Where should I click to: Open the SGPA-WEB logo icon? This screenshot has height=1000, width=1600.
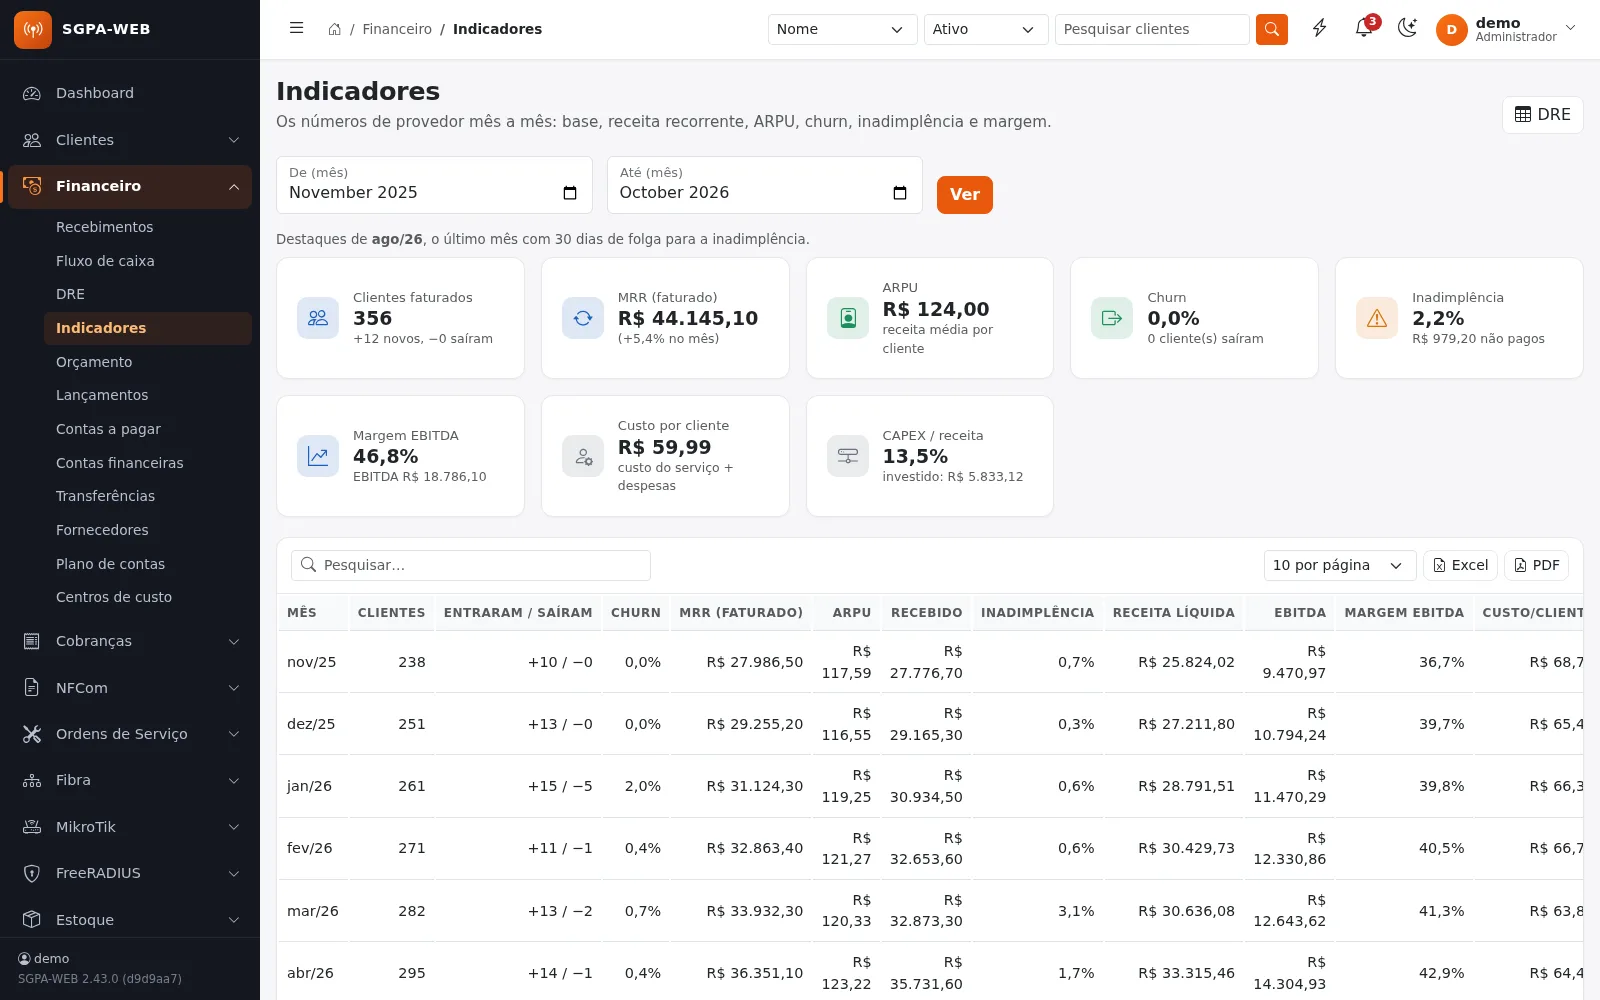pyautogui.click(x=33, y=29)
